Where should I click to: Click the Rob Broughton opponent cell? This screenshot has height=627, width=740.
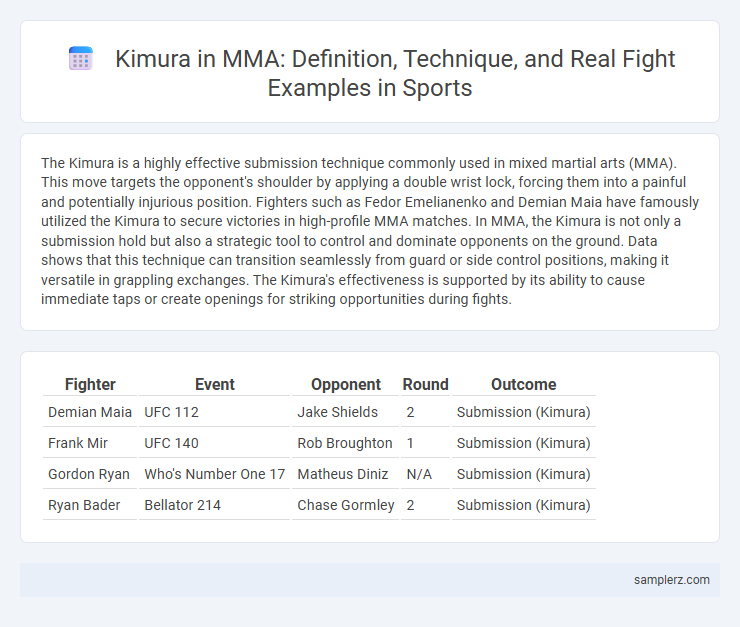345,443
